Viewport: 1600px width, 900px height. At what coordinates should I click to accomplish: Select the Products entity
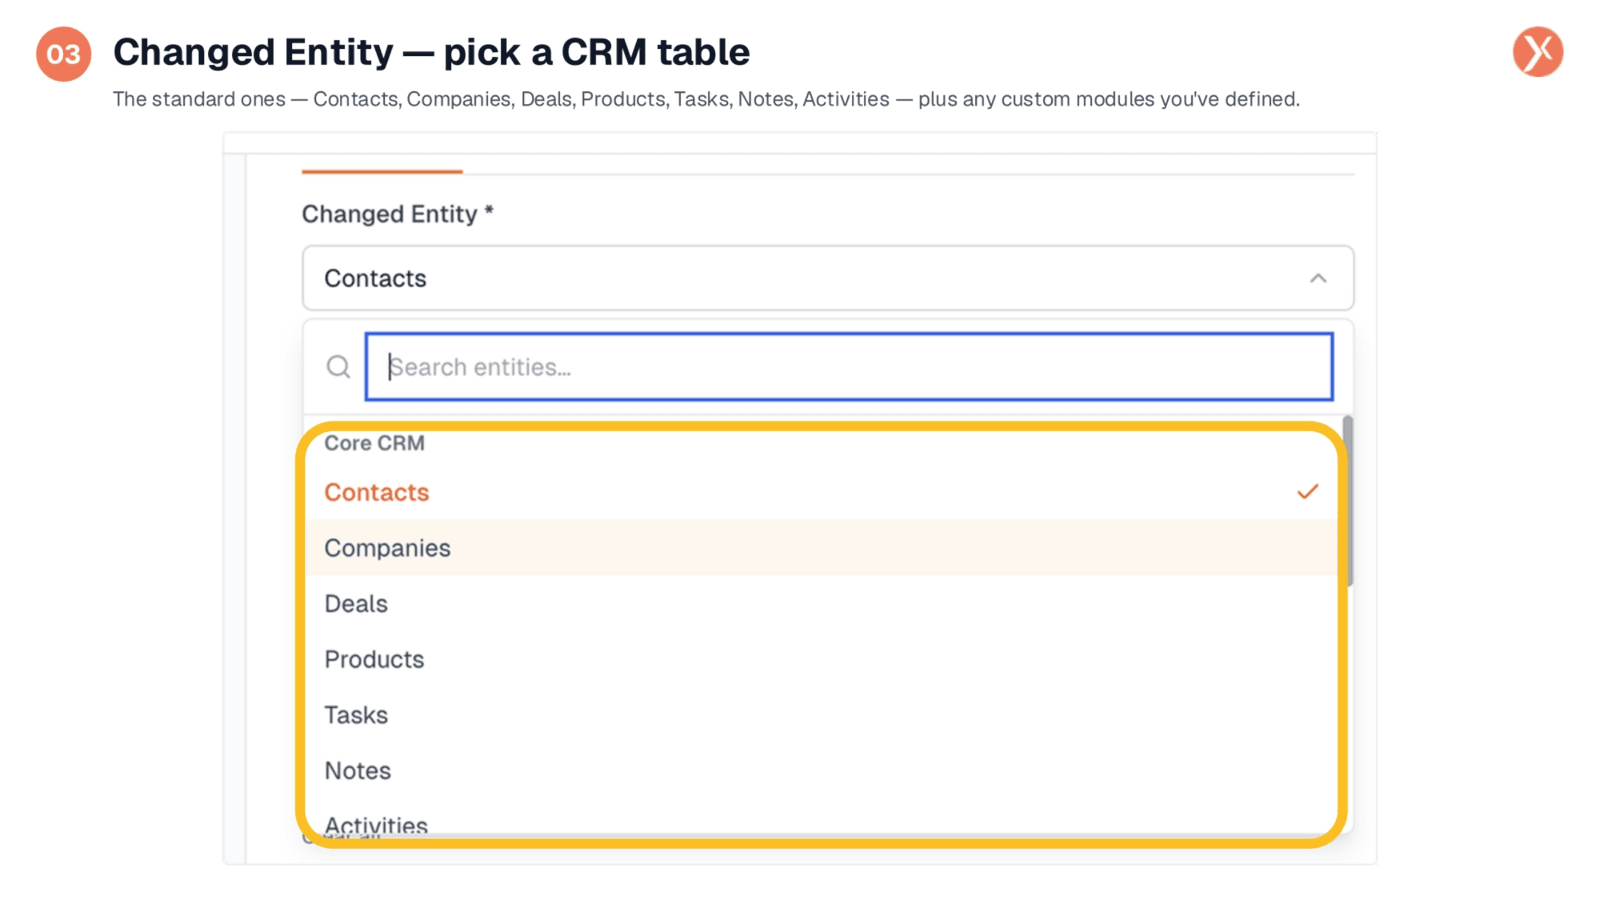(821, 659)
